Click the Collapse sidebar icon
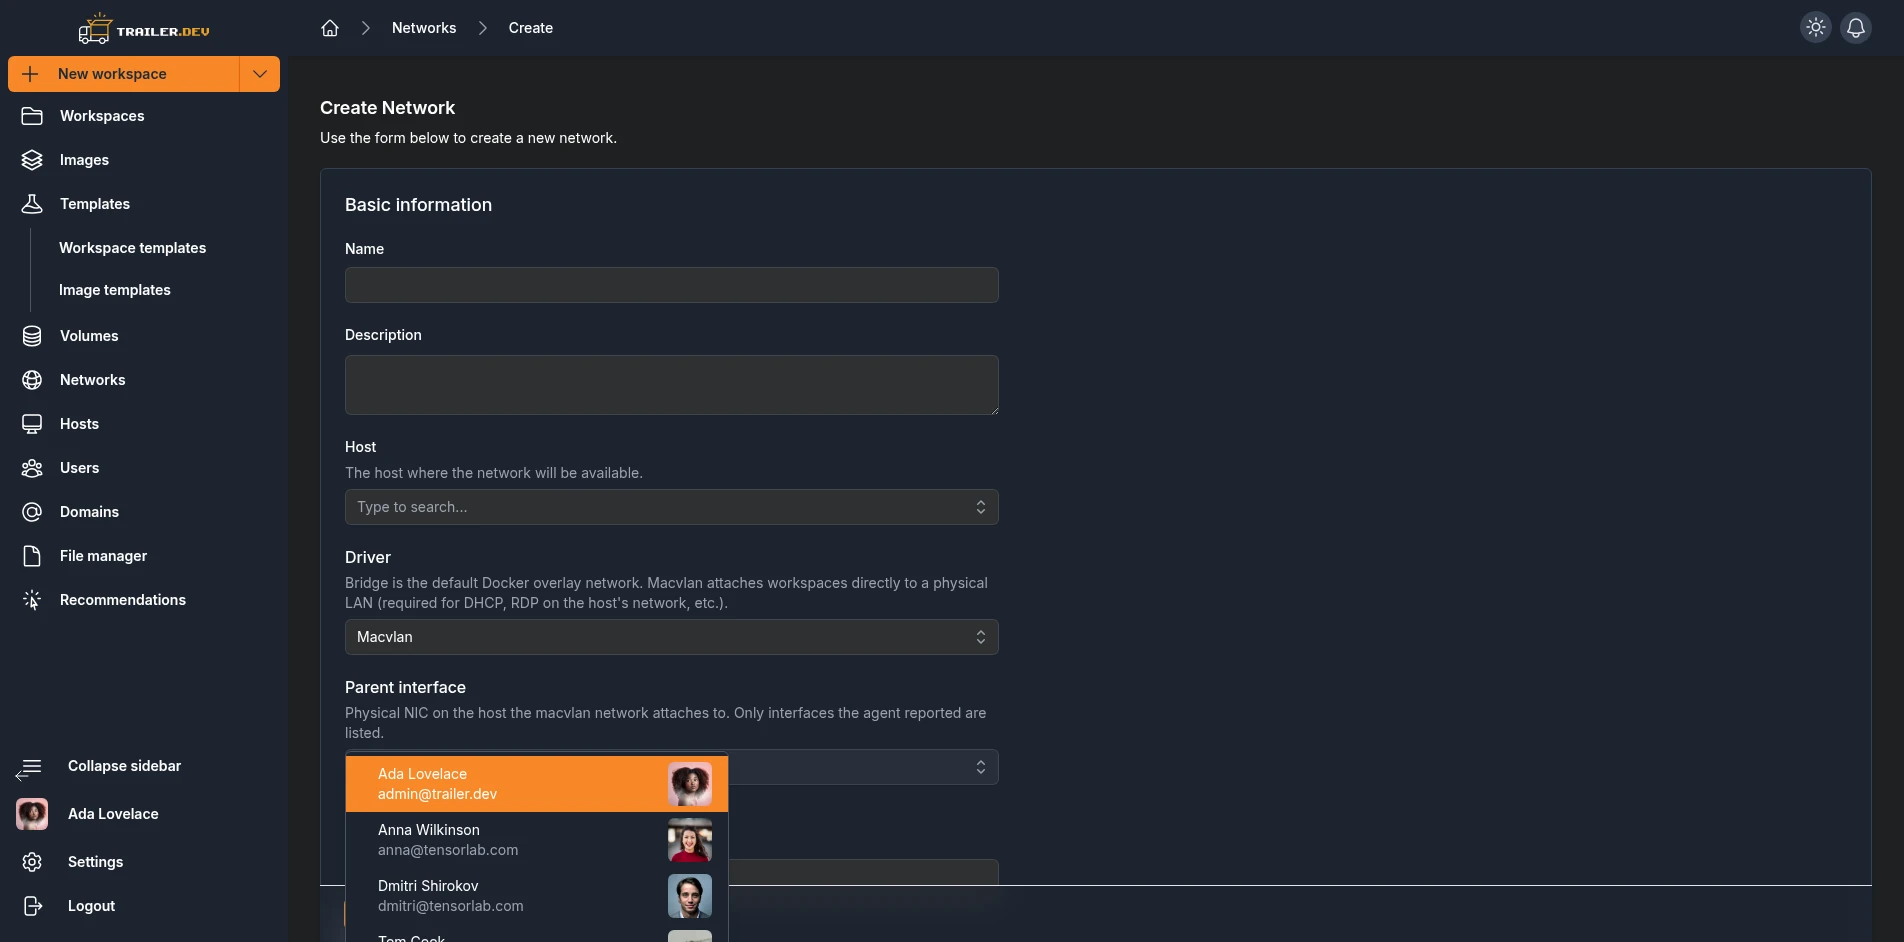The width and height of the screenshot is (1904, 942). (x=29, y=768)
